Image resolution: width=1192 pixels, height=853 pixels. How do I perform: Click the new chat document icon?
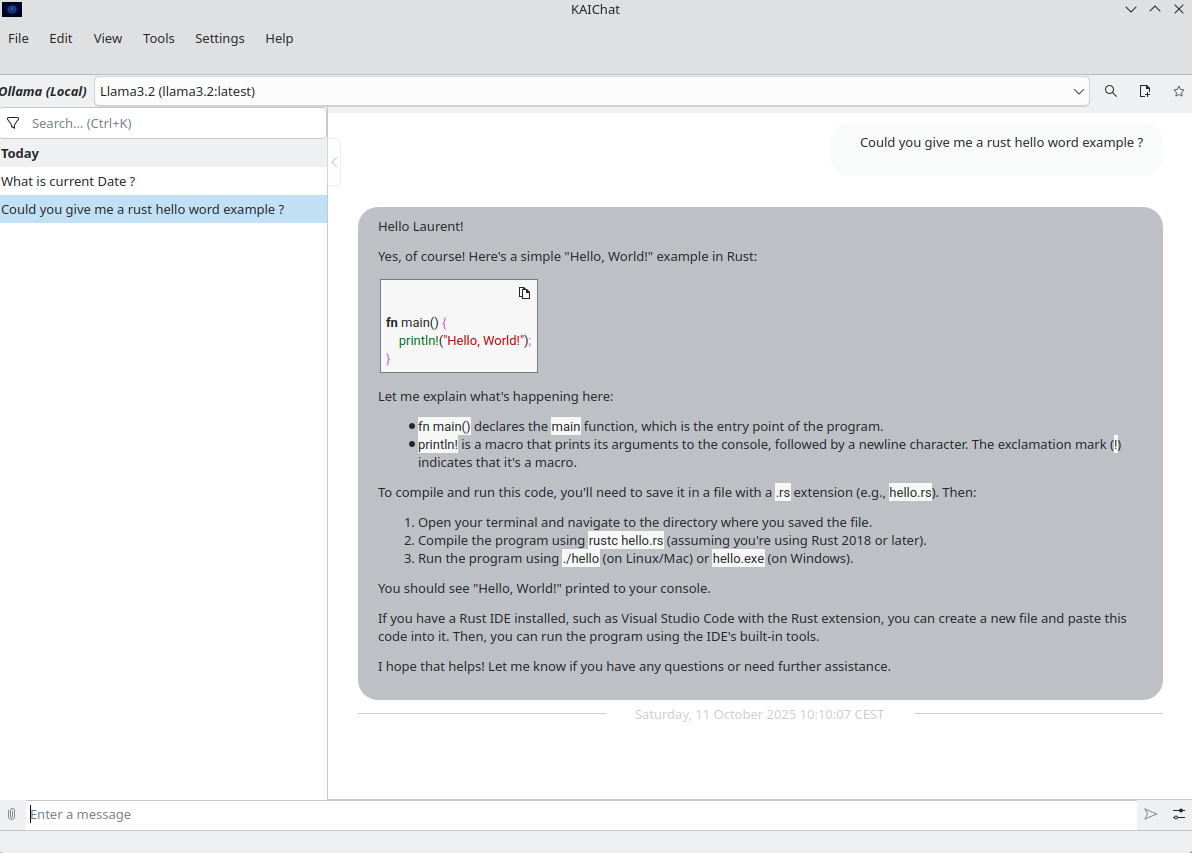click(x=1145, y=91)
